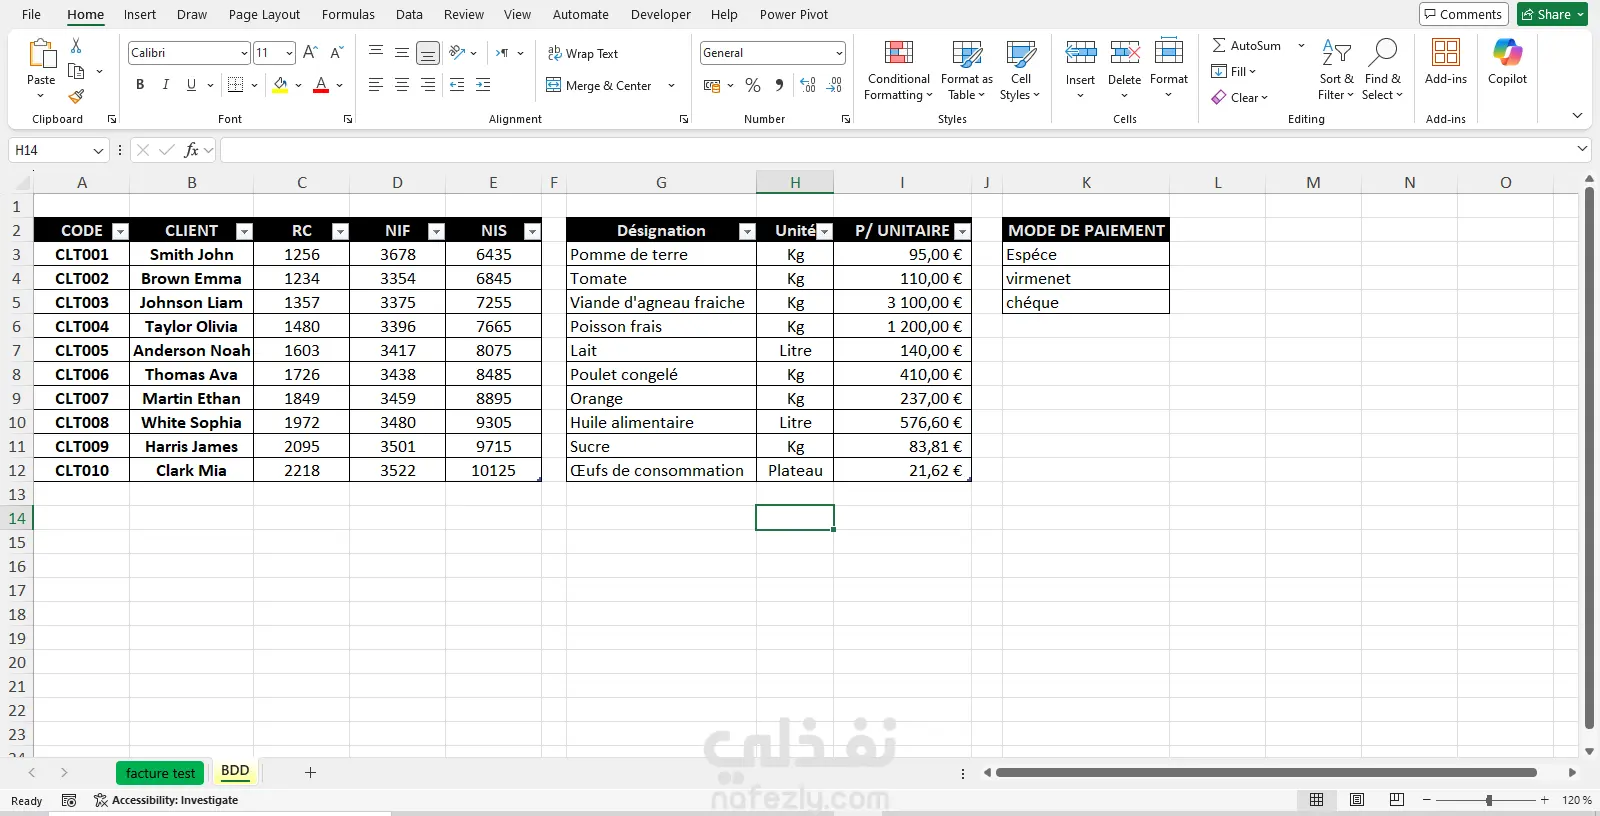This screenshot has width=1600, height=816.
Task: Open Conditional Formatting icon
Action: 899,53
